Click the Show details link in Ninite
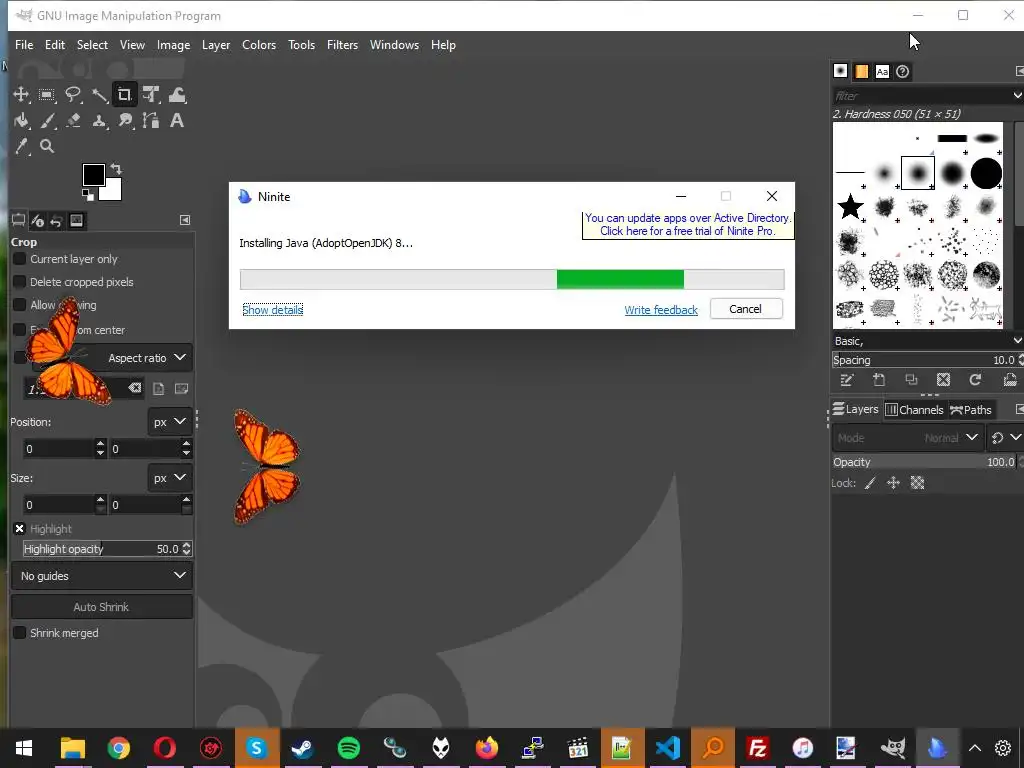The image size is (1024, 768). pyautogui.click(x=272, y=310)
